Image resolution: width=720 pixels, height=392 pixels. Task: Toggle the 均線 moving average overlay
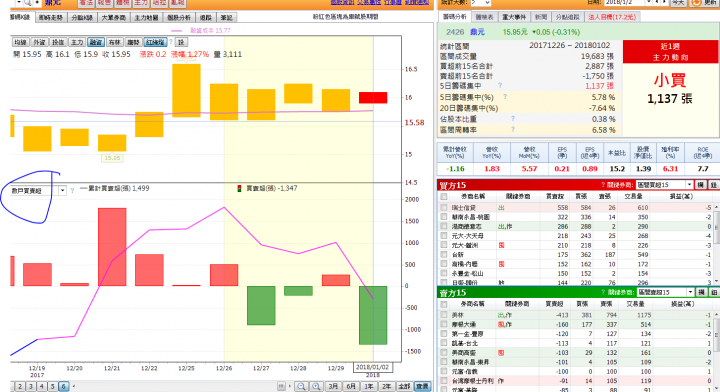tap(20, 42)
